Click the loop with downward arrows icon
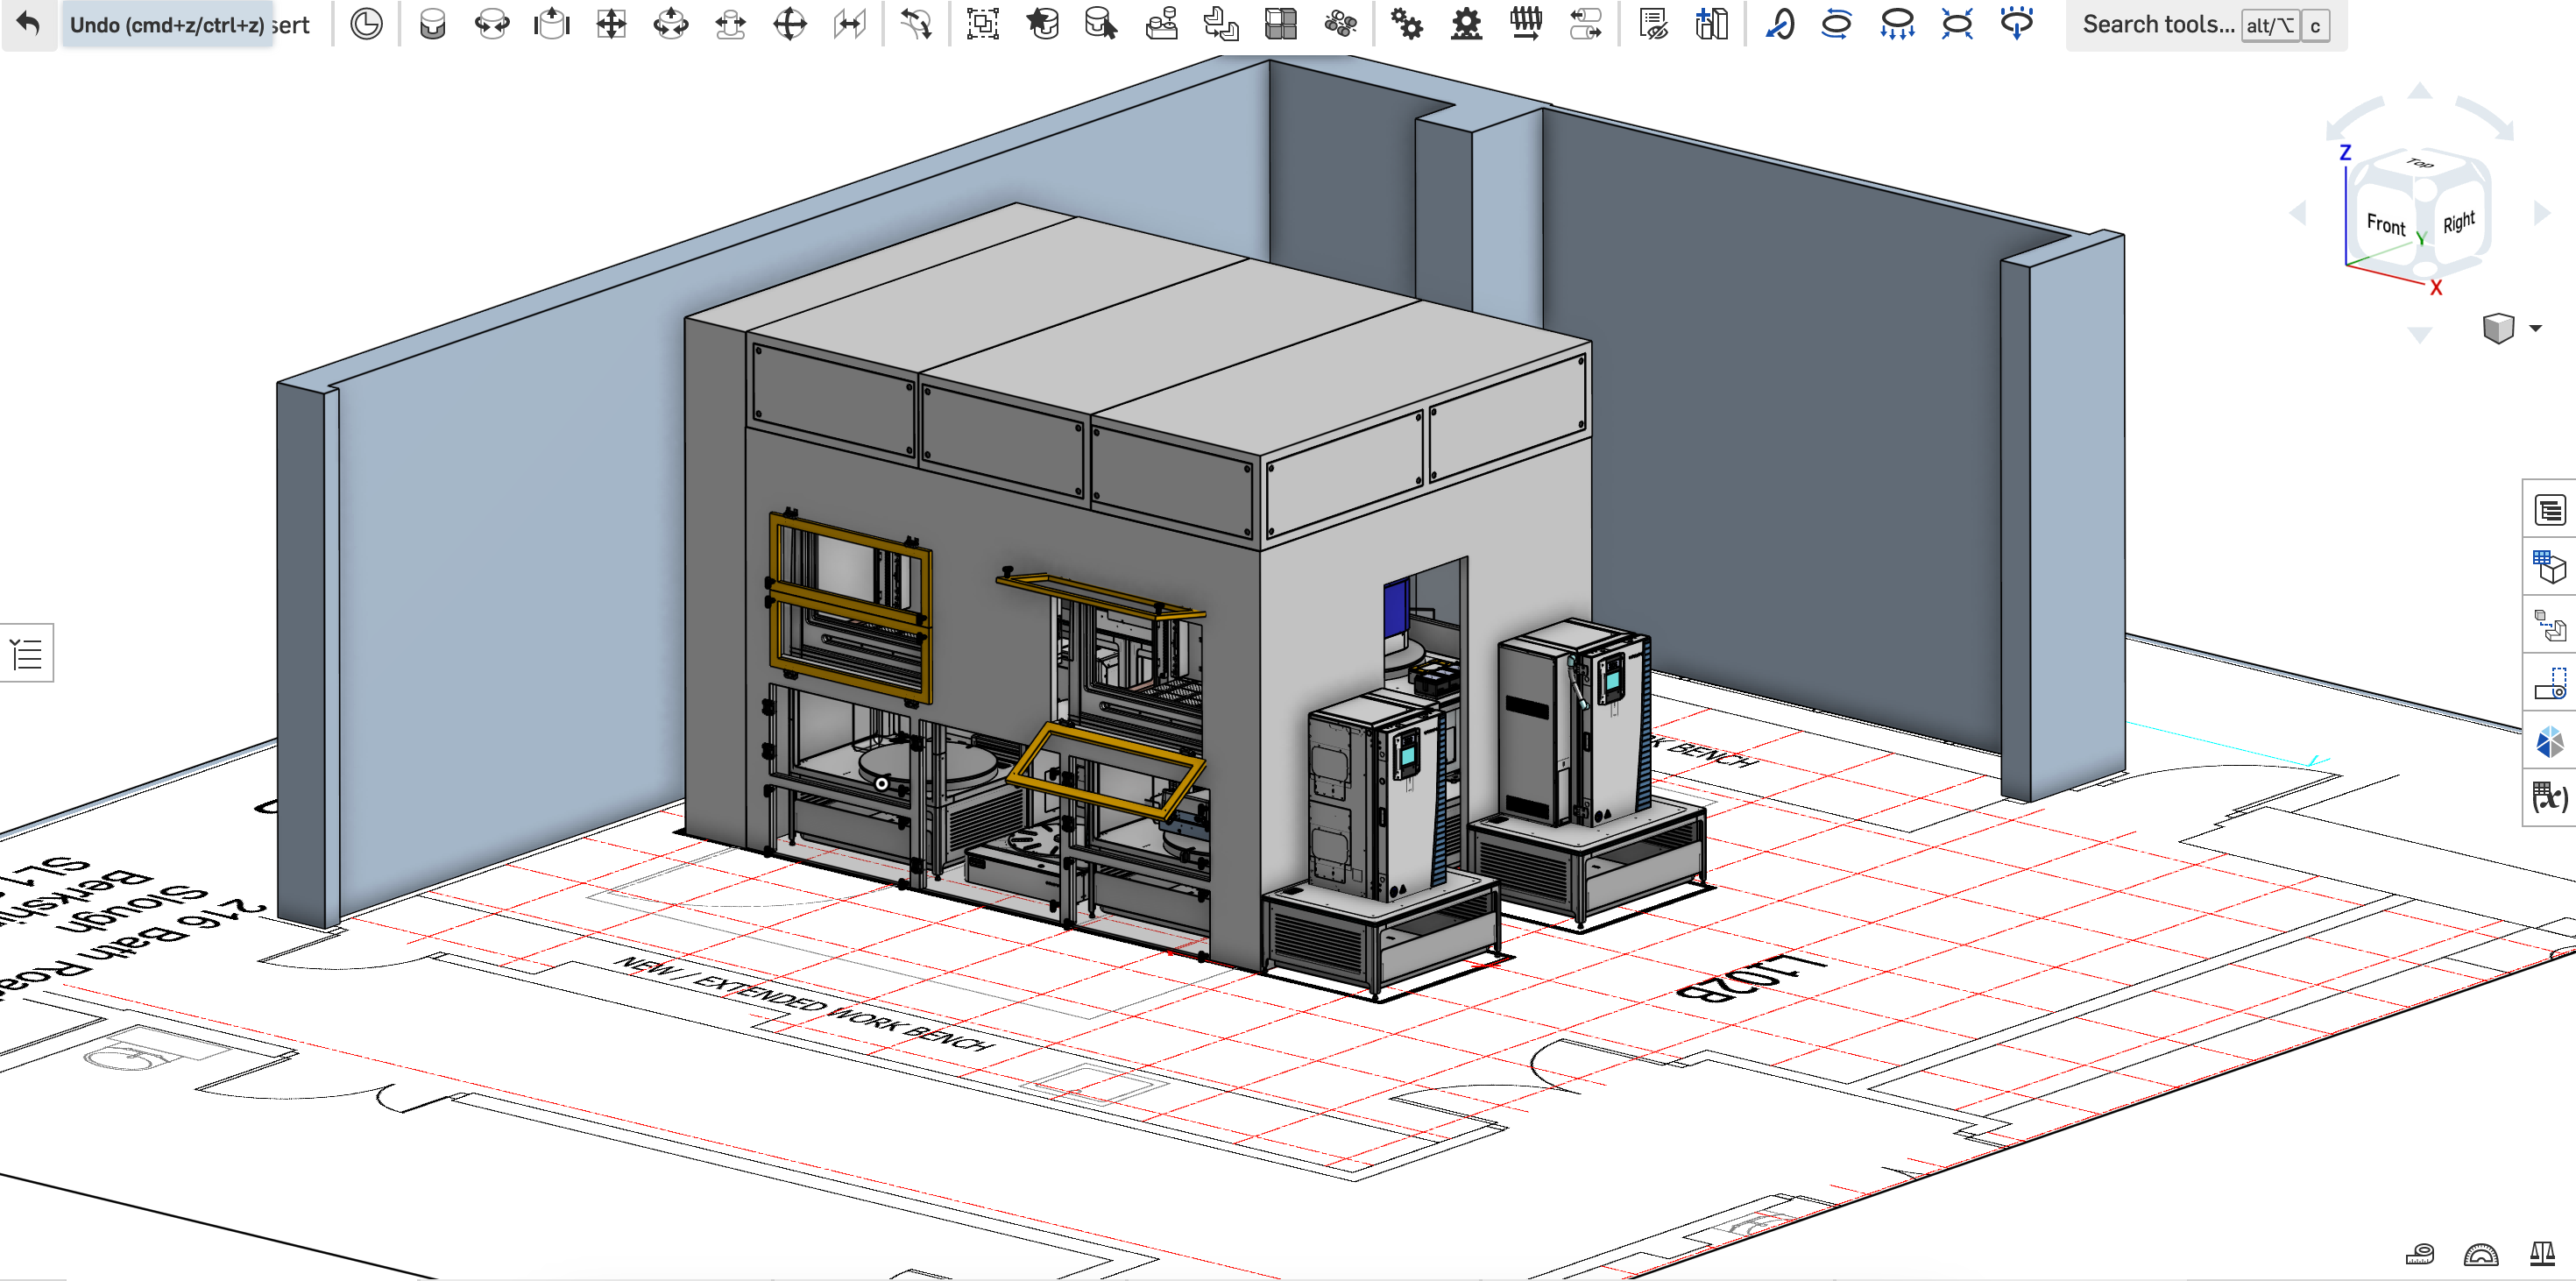This screenshot has height=1281, width=2576. click(x=1897, y=23)
